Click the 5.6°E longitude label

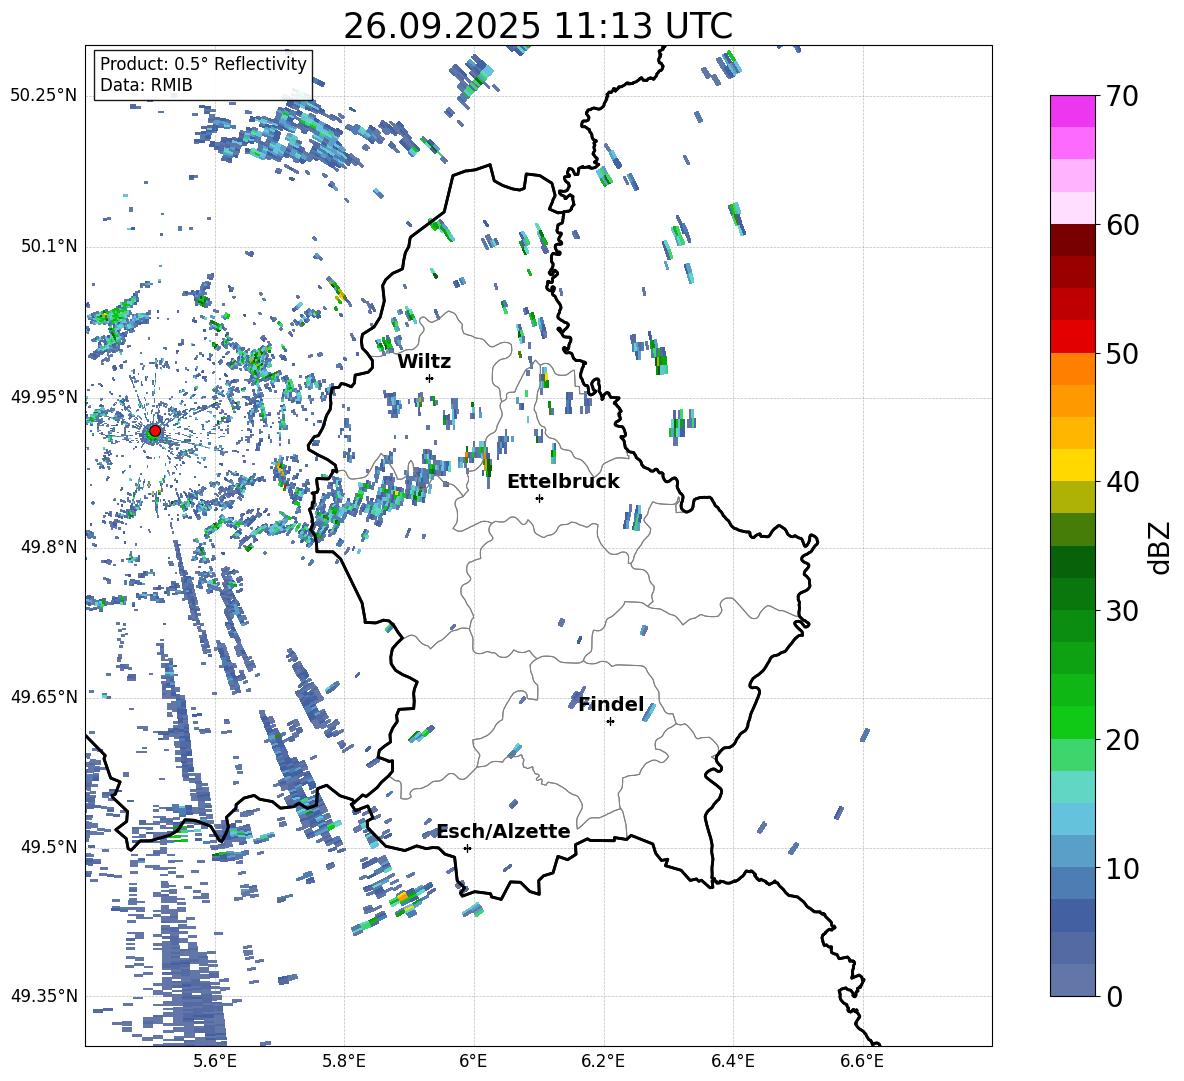[x=215, y=1061]
